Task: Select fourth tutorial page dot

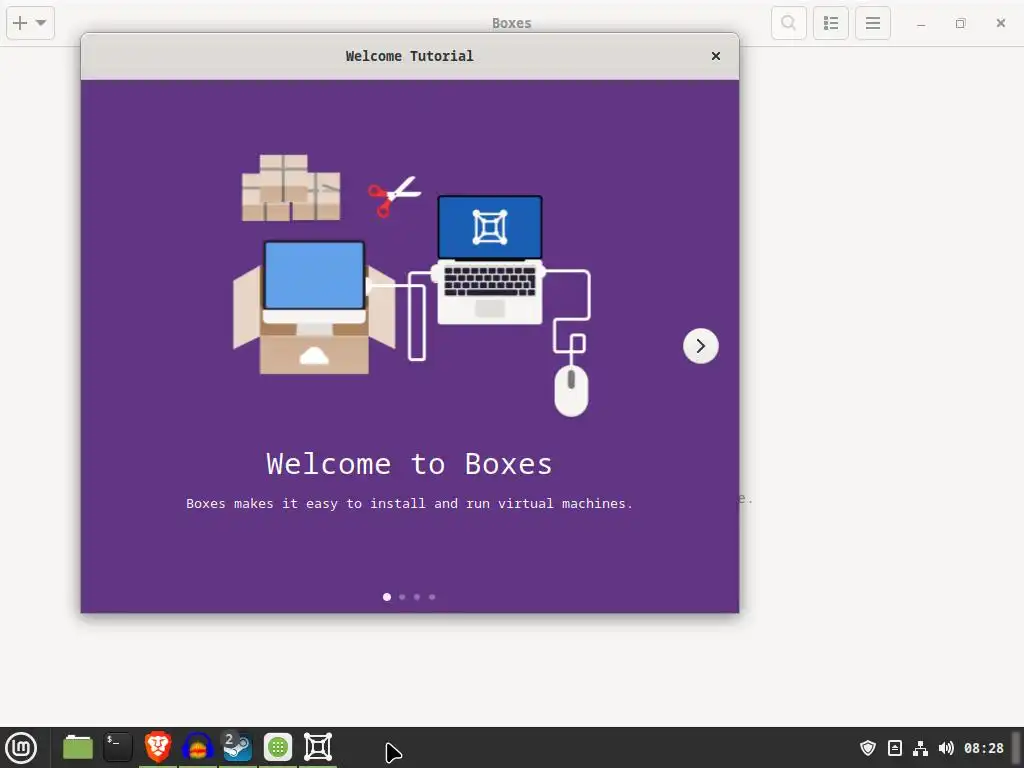Action: tap(432, 597)
